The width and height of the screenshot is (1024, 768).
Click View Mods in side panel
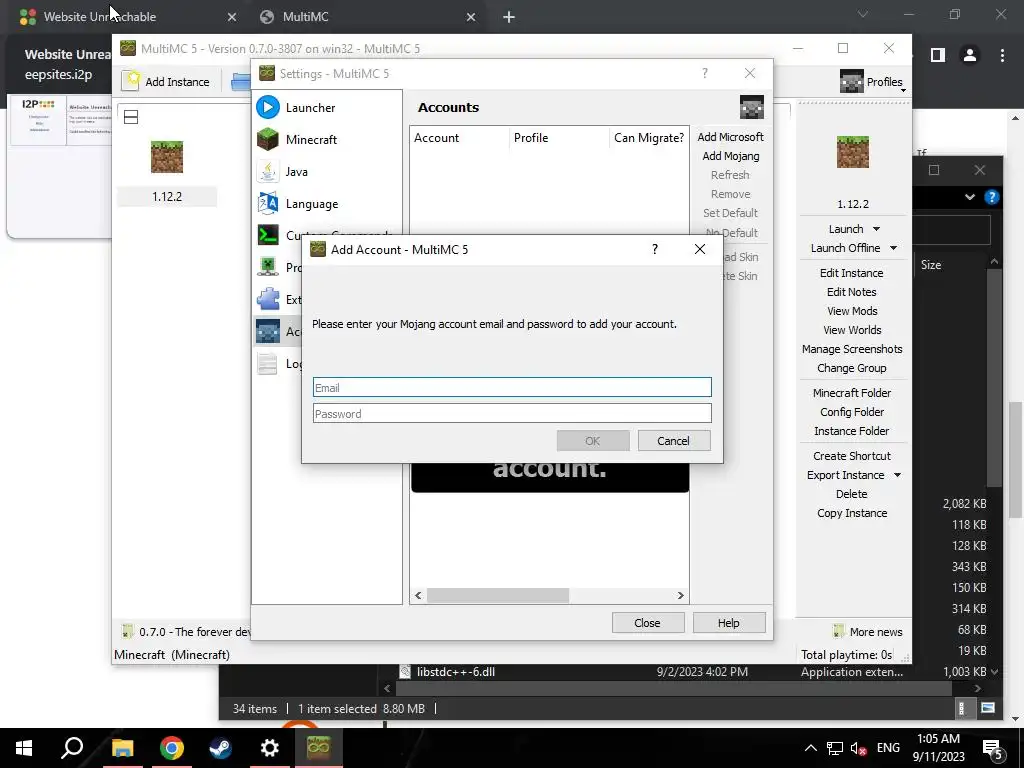coord(852,311)
